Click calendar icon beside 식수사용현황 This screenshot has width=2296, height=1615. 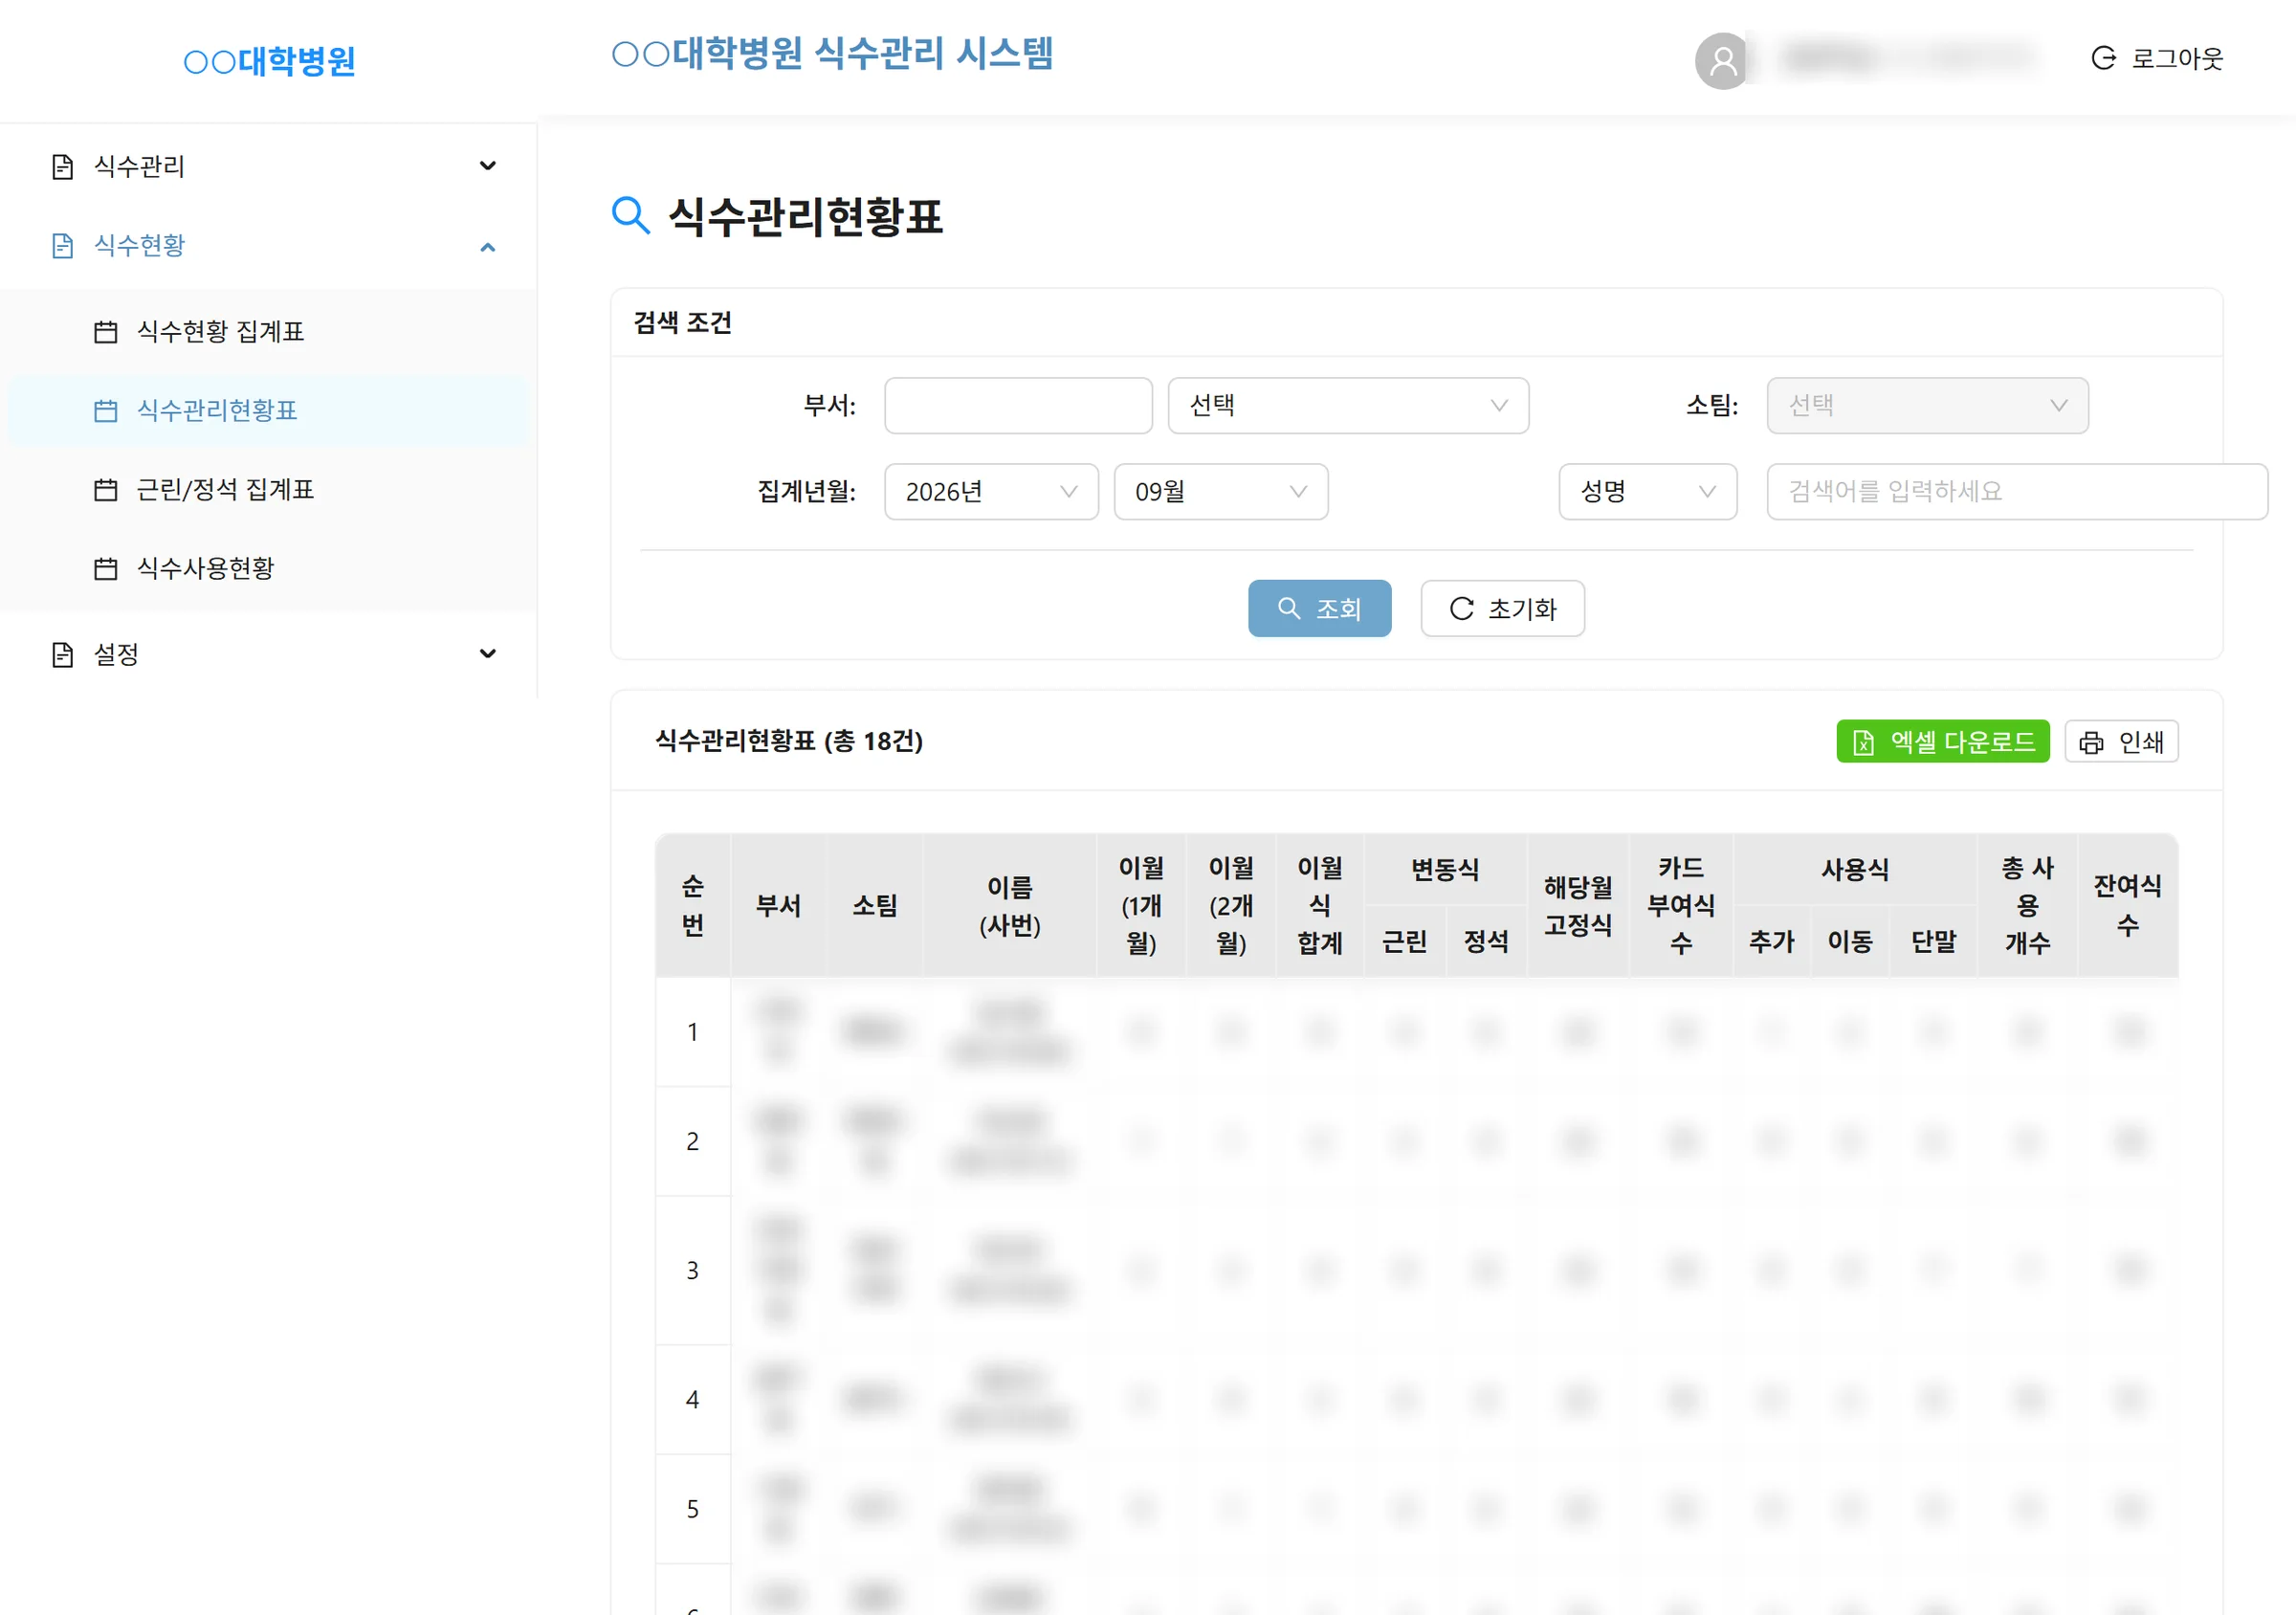pyautogui.click(x=105, y=568)
